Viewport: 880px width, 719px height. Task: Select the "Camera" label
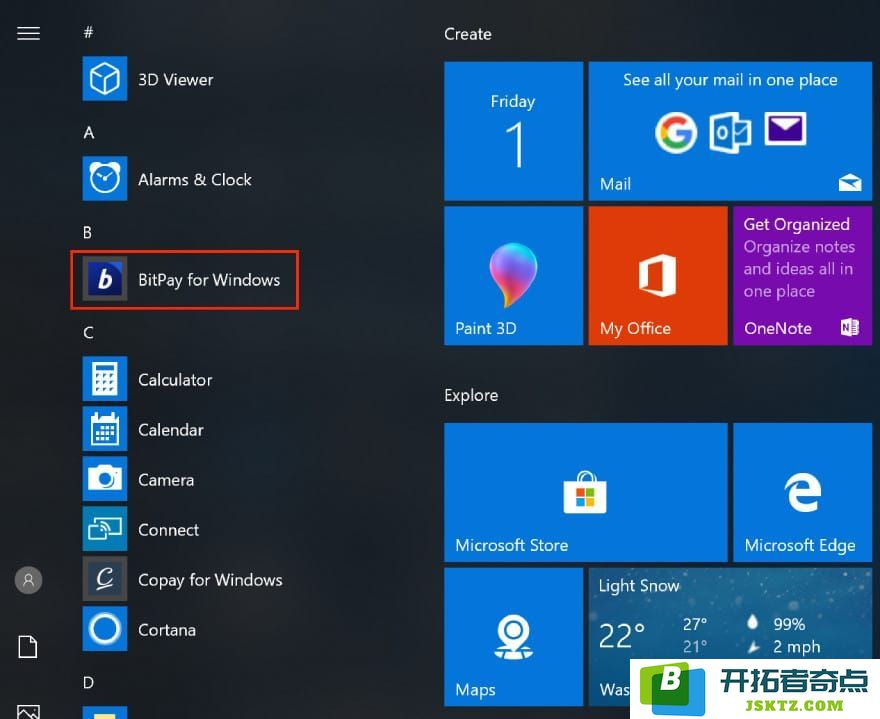pyautogui.click(x=166, y=480)
